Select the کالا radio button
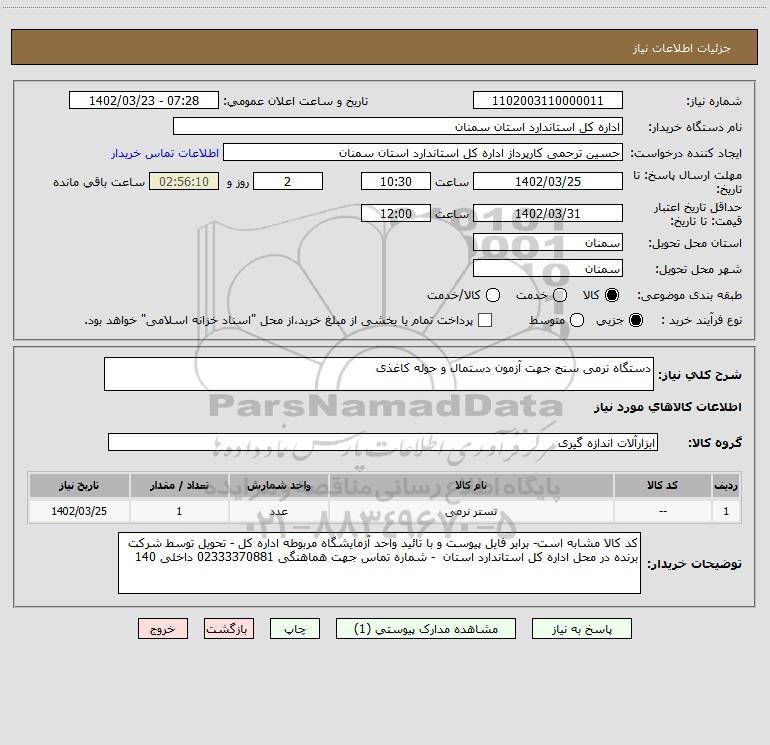 pyautogui.click(x=612, y=295)
